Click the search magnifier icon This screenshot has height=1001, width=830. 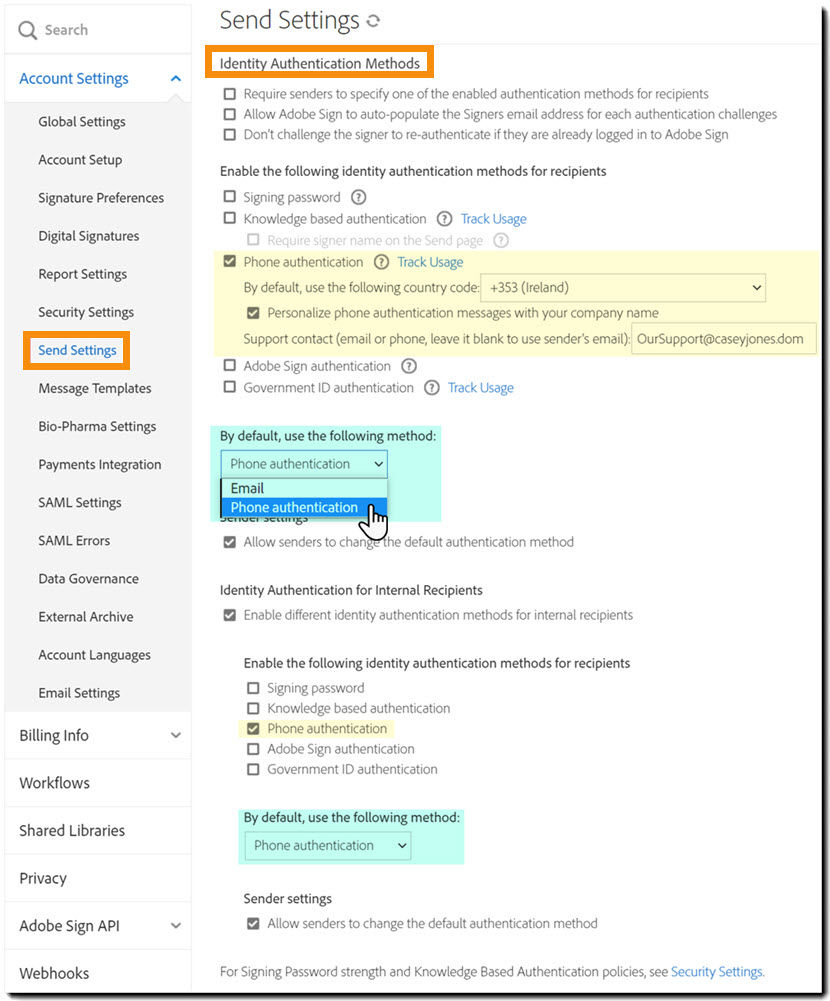point(26,29)
